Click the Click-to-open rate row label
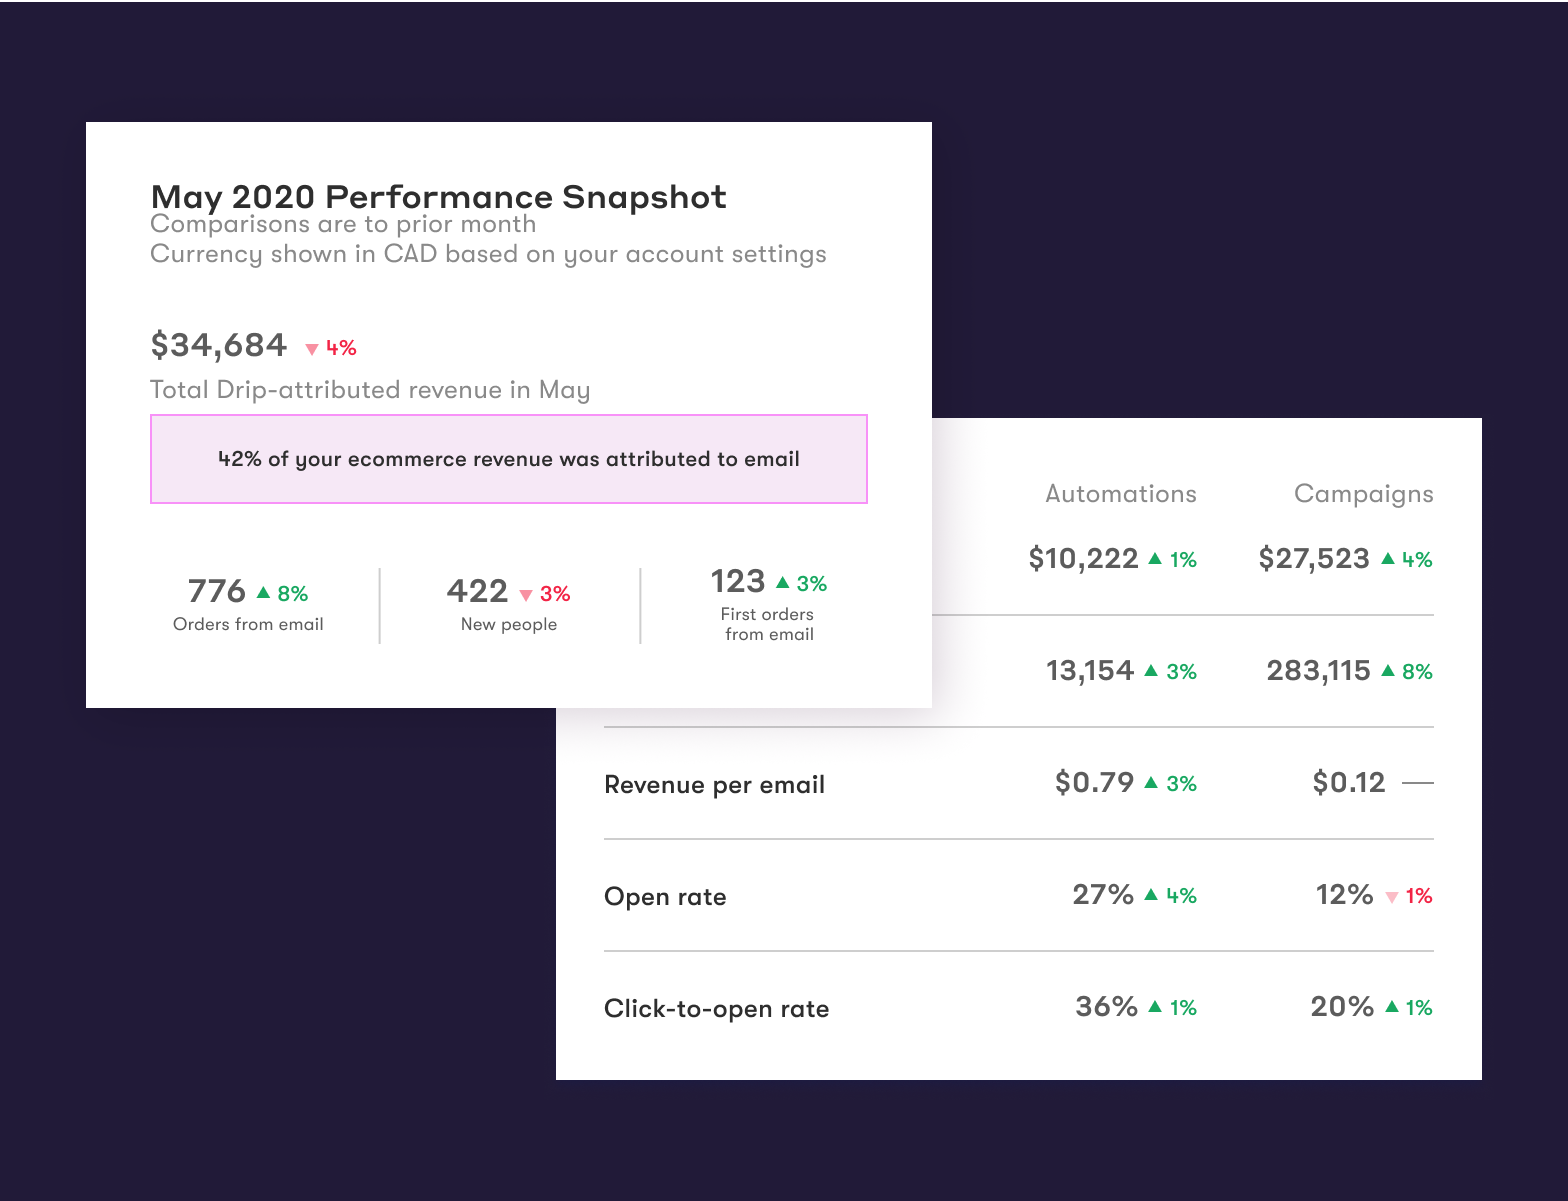 tap(716, 1009)
